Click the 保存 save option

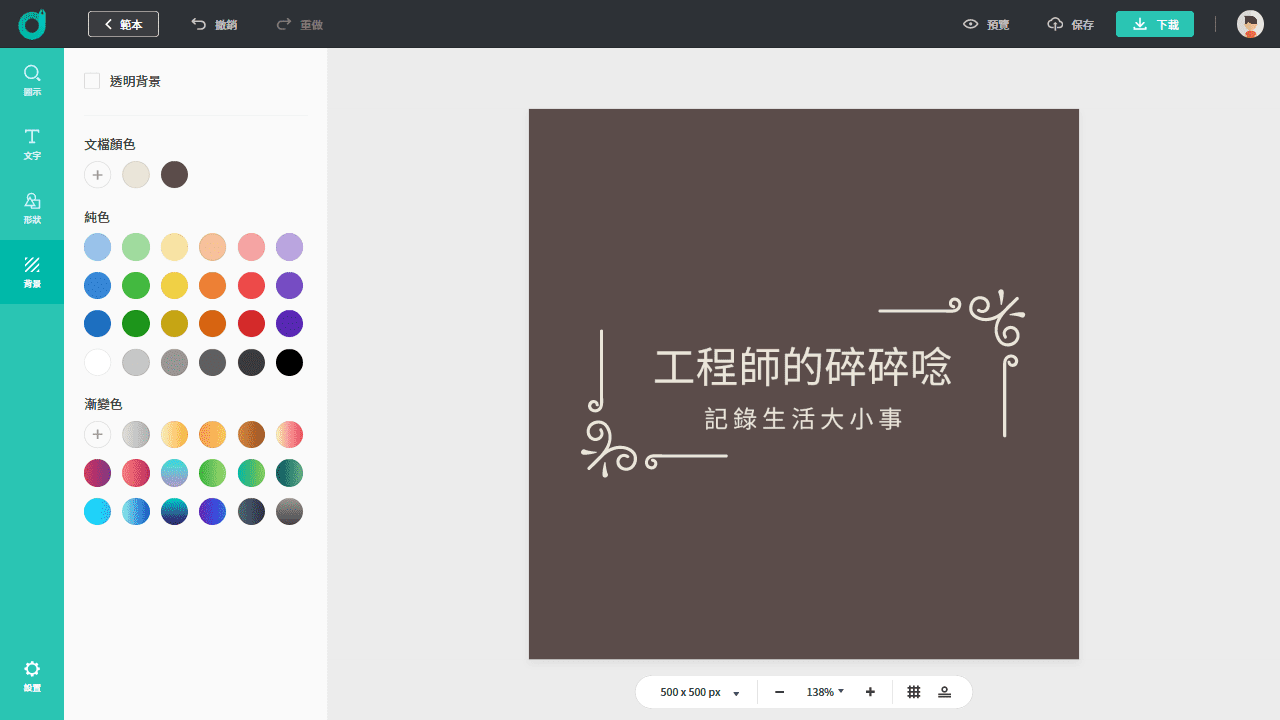(x=1070, y=24)
